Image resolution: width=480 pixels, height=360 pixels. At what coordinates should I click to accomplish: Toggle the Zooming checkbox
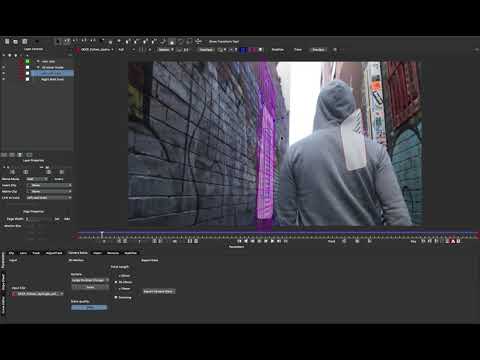click(x=116, y=297)
